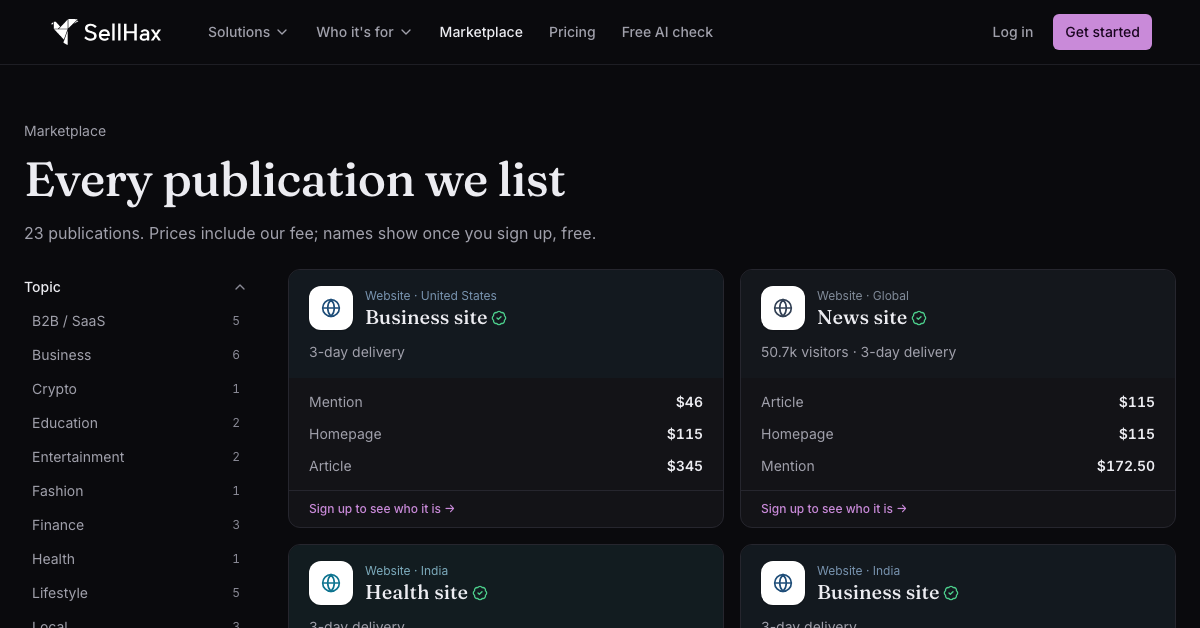Filter by B2B / SaaS topic
The width and height of the screenshot is (1200, 628).
[136, 321]
